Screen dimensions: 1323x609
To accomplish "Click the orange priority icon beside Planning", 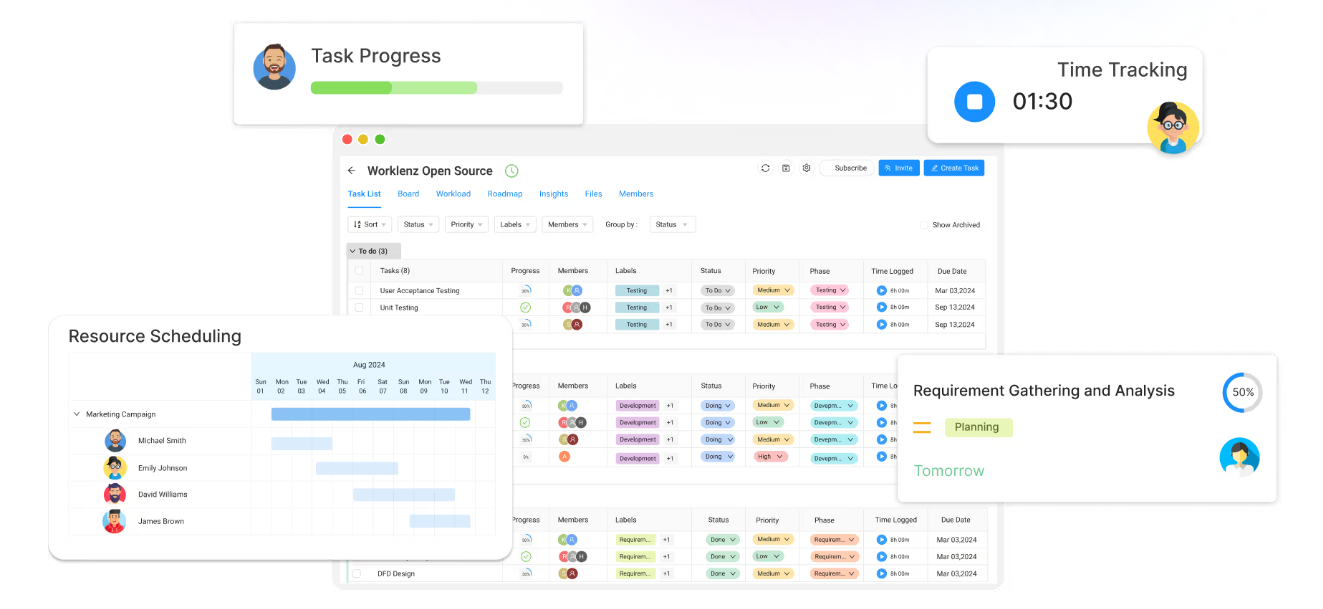I will [x=922, y=428].
